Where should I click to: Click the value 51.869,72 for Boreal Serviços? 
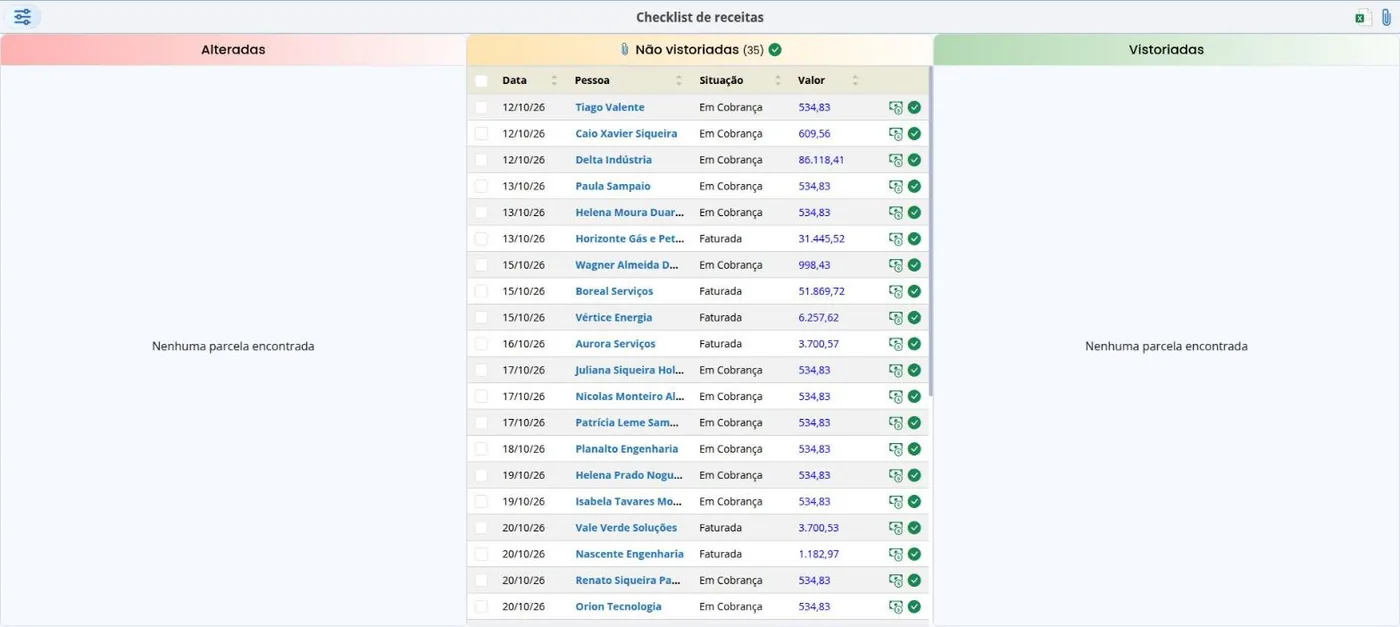point(821,291)
